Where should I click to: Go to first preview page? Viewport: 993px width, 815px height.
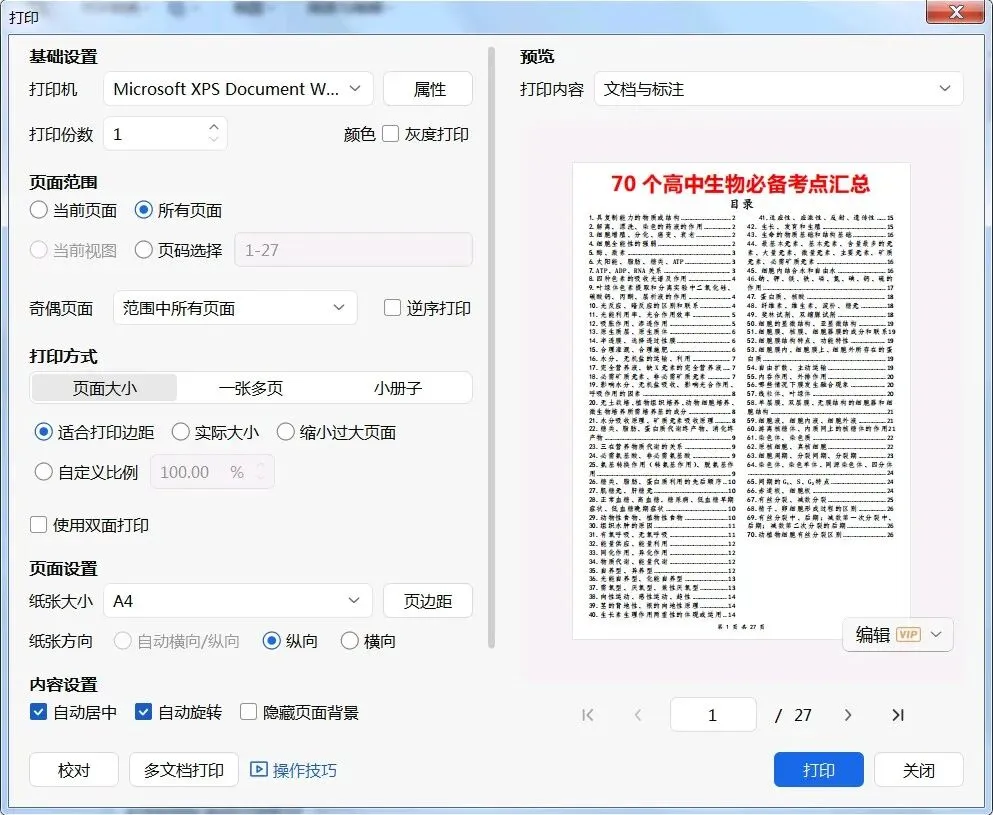tap(588, 715)
